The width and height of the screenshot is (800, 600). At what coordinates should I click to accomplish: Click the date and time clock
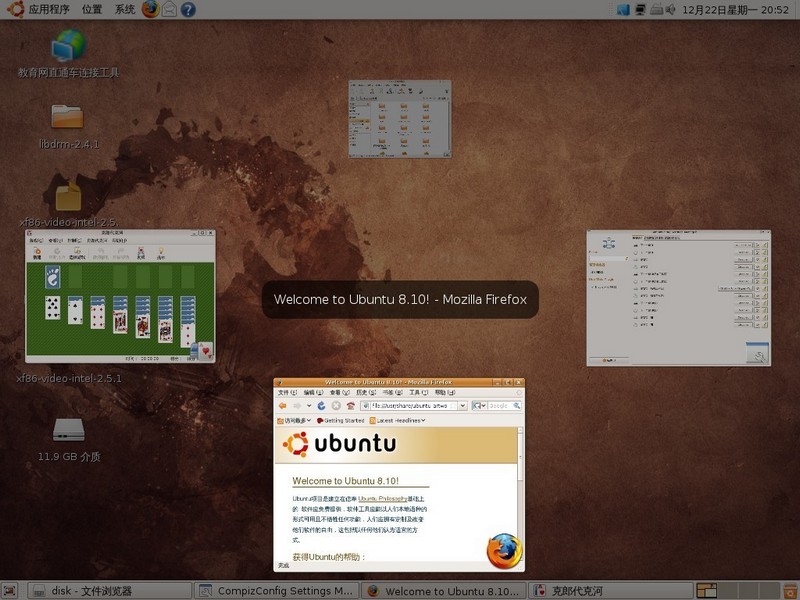click(736, 9)
